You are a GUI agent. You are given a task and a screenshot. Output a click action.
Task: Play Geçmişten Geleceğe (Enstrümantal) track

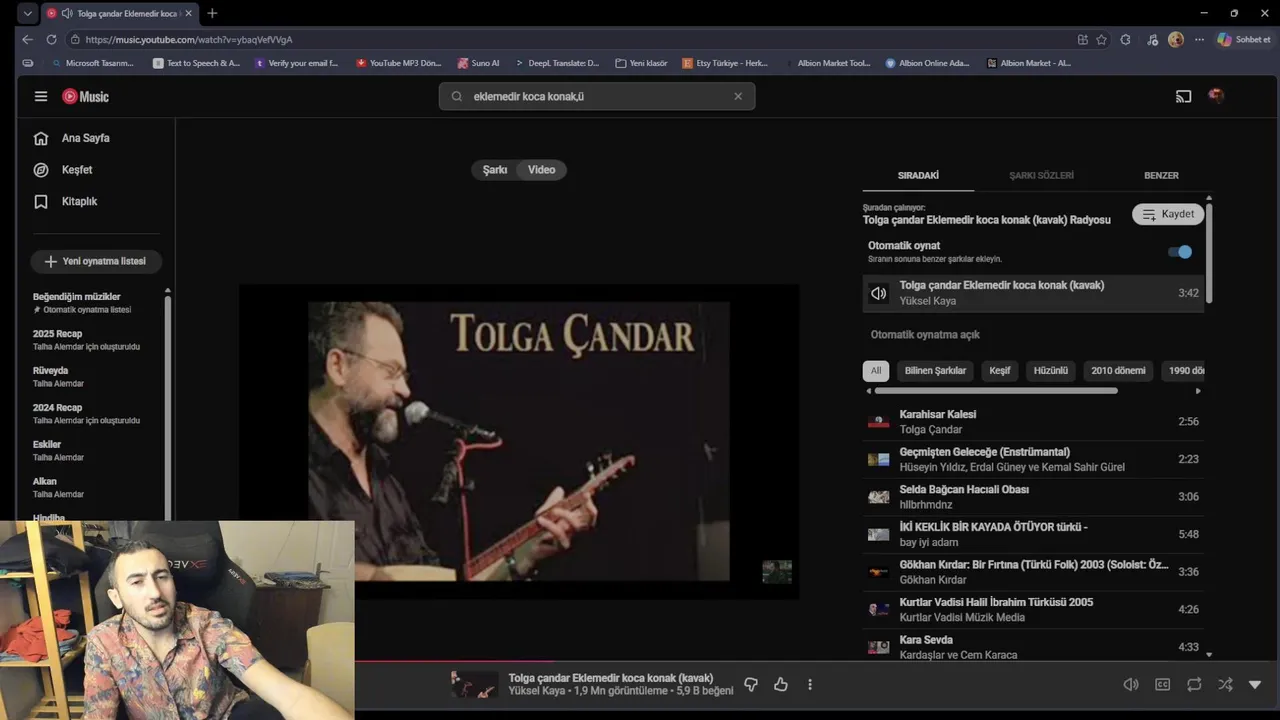point(1034,459)
